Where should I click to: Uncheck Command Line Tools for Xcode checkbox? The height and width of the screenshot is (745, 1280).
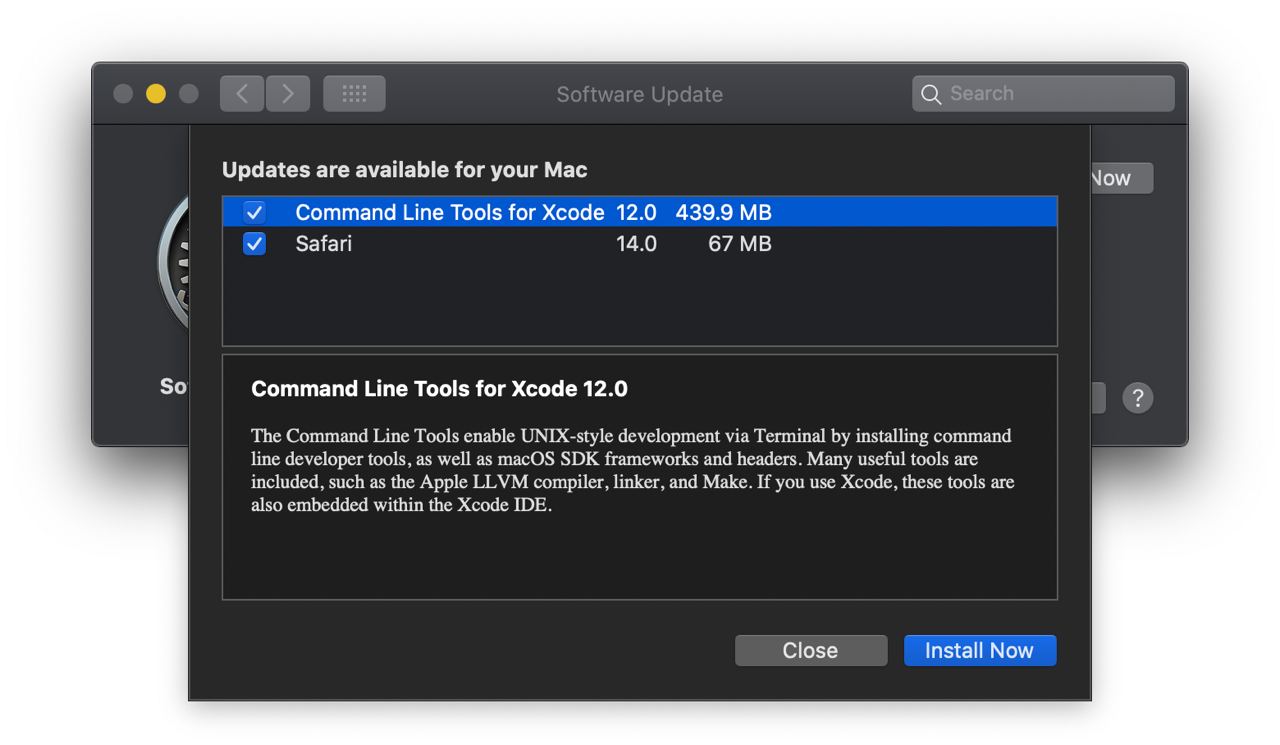point(254,212)
